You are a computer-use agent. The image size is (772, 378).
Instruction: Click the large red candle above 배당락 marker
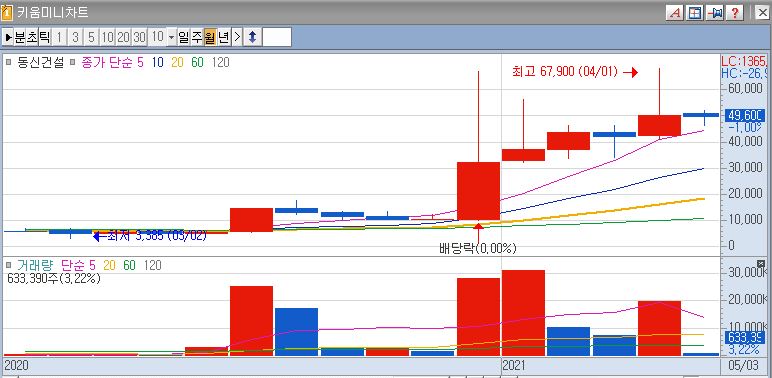(x=478, y=191)
